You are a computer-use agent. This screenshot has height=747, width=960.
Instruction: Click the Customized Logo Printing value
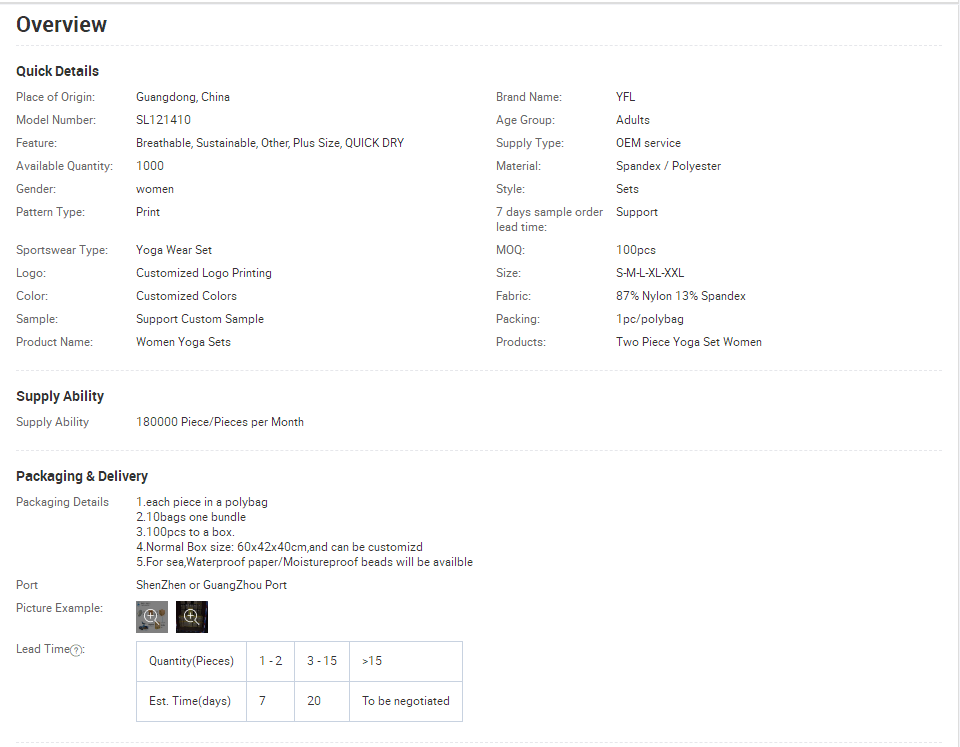pyautogui.click(x=204, y=273)
